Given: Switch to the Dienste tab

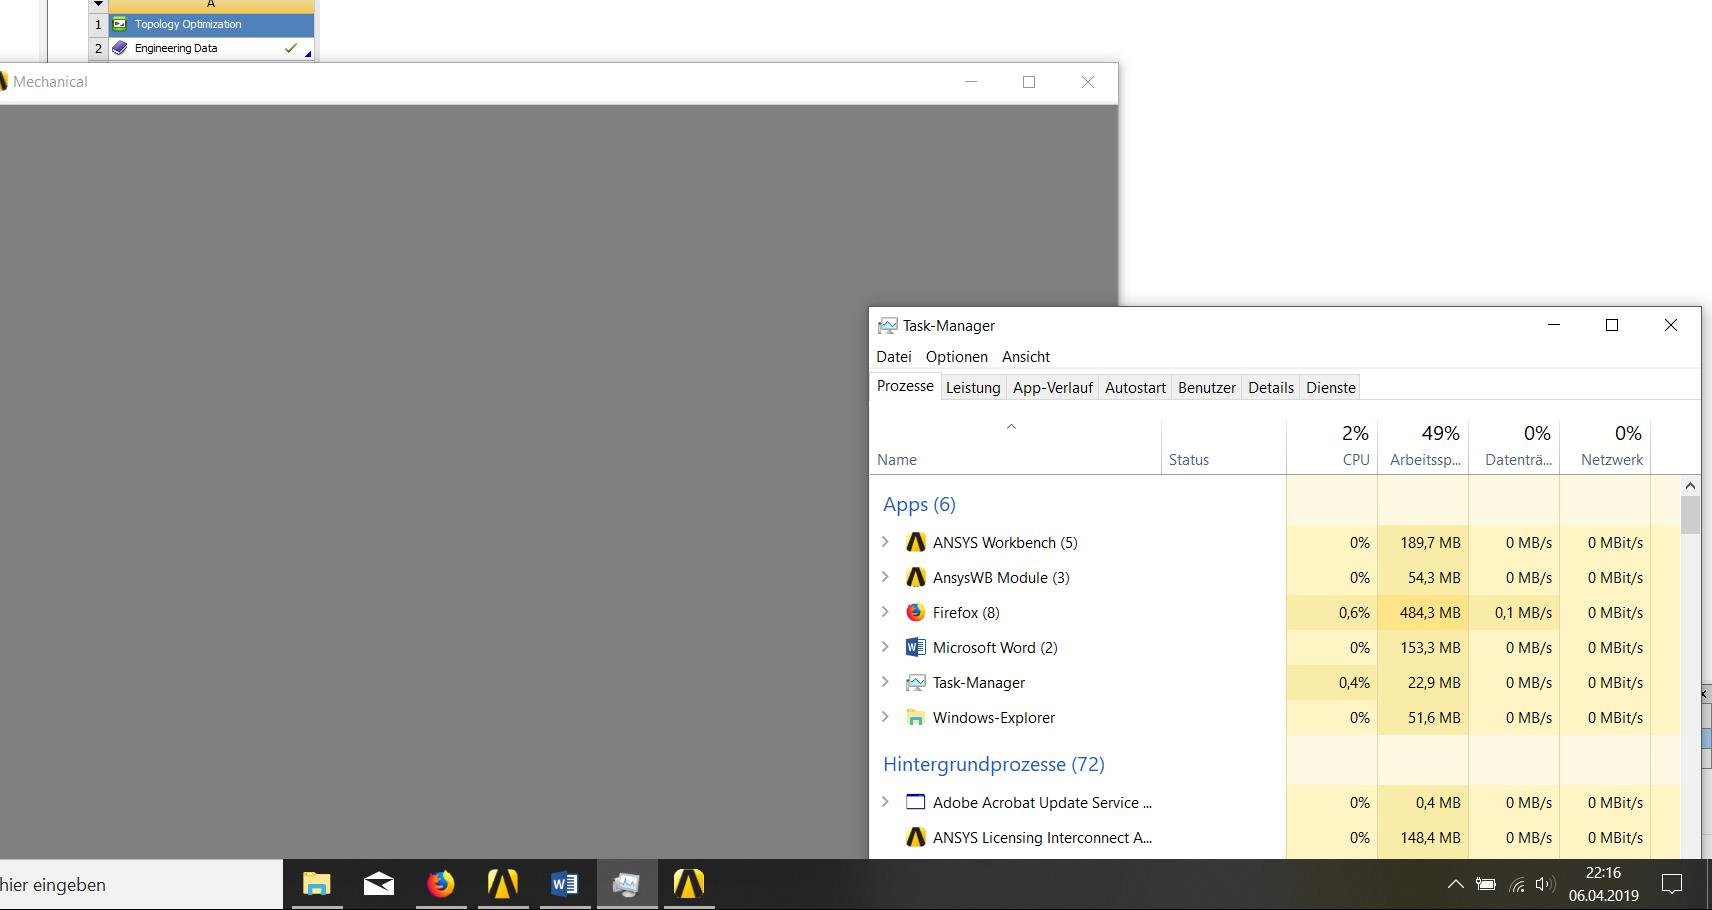Looking at the screenshot, I should tap(1331, 388).
